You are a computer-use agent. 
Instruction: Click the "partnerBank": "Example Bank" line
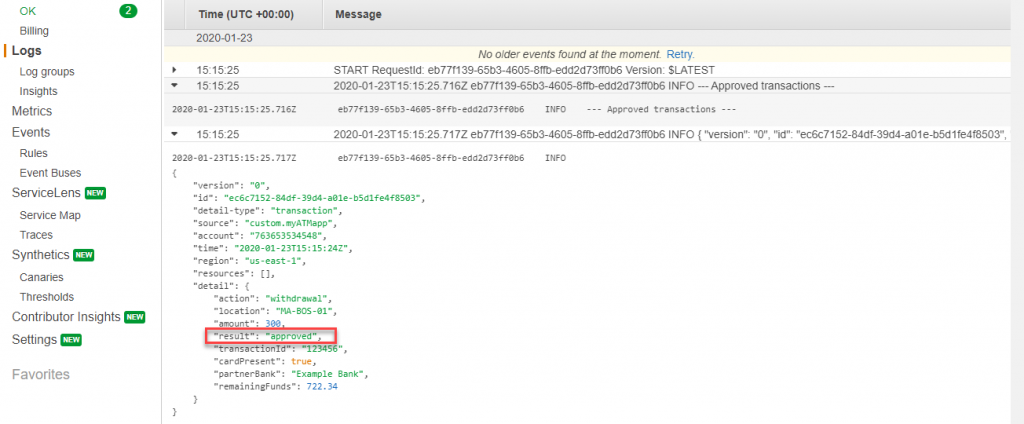pos(292,375)
